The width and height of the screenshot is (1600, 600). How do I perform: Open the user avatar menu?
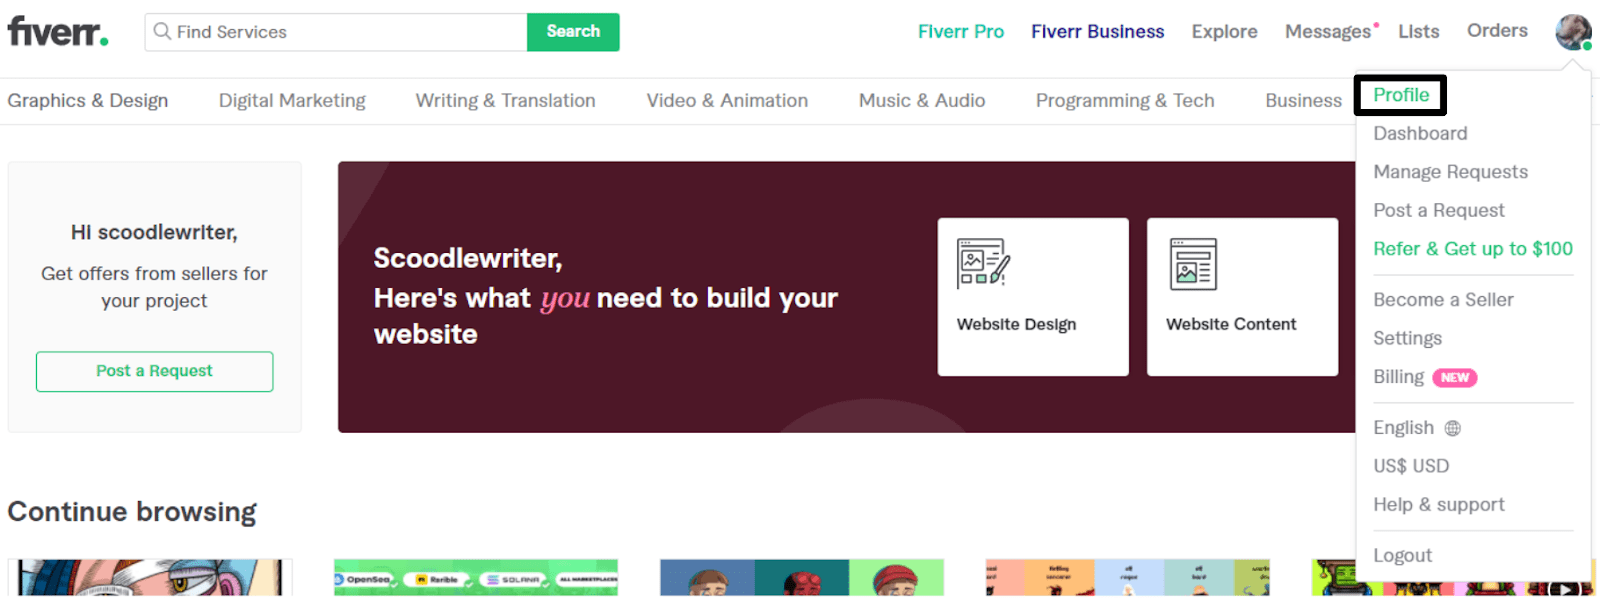tap(1573, 32)
